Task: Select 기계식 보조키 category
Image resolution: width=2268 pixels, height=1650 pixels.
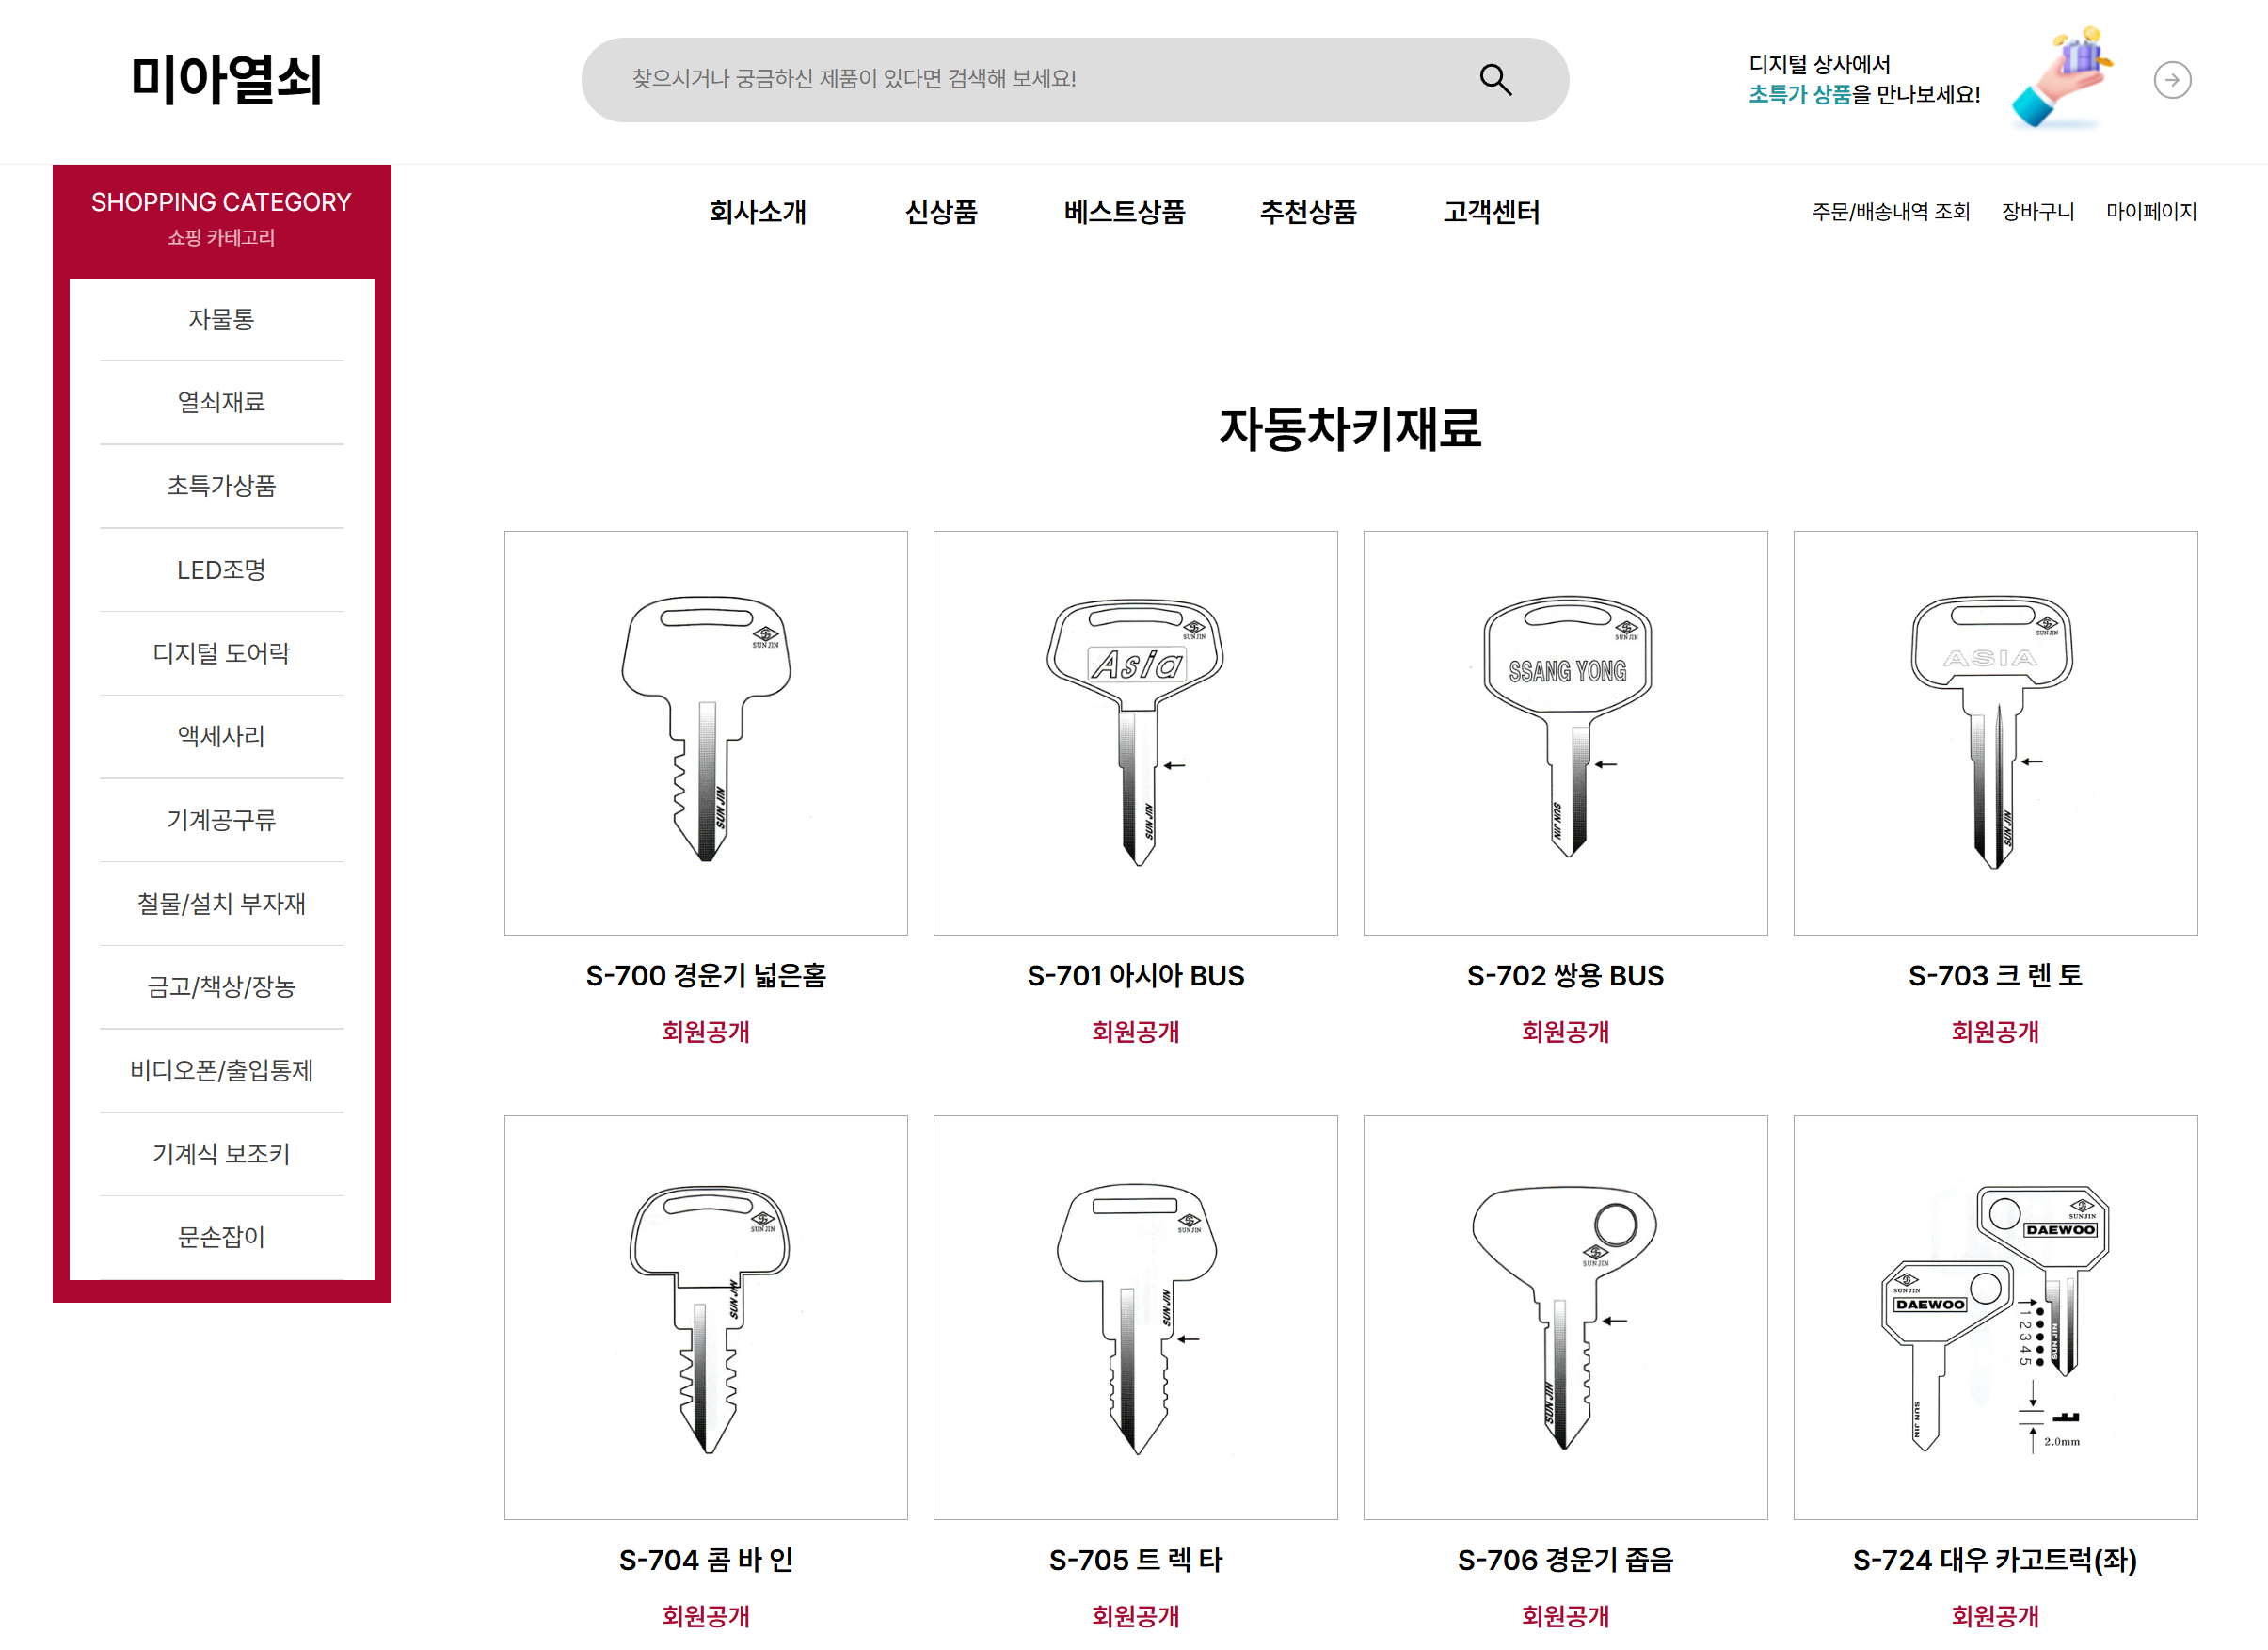Action: click(x=221, y=1153)
